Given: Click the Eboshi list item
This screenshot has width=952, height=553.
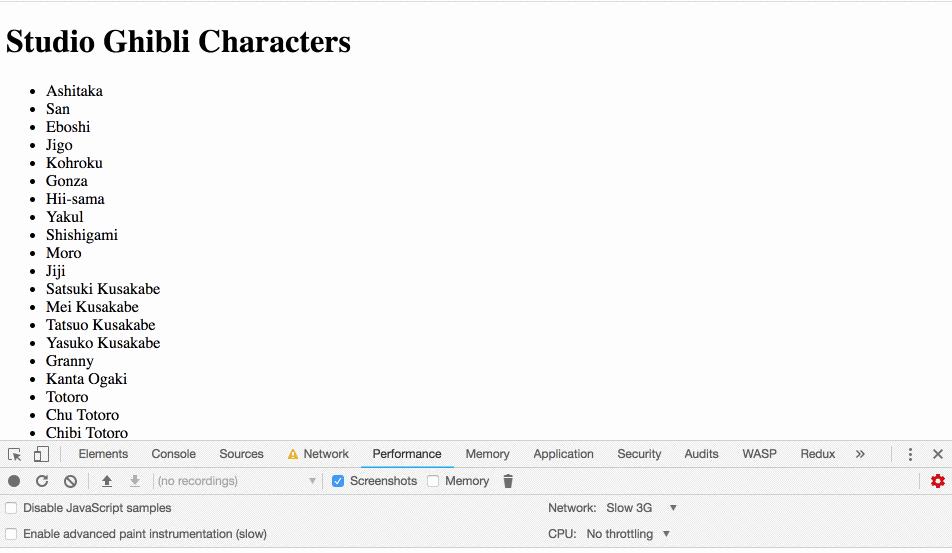Looking at the screenshot, I should [68, 127].
